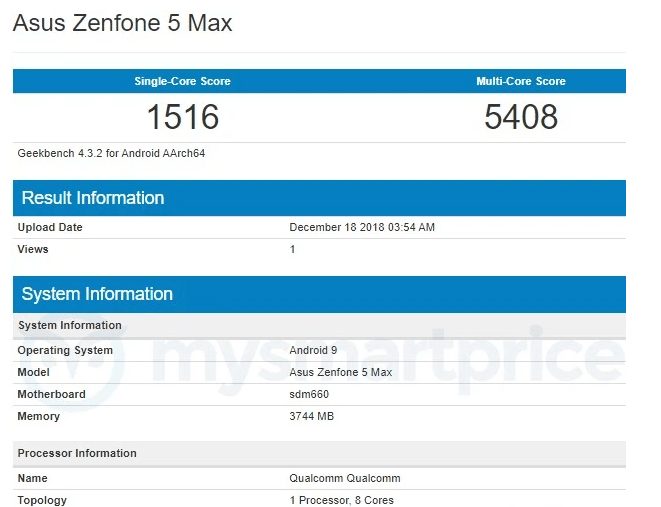Select the processor Name label

[32, 478]
